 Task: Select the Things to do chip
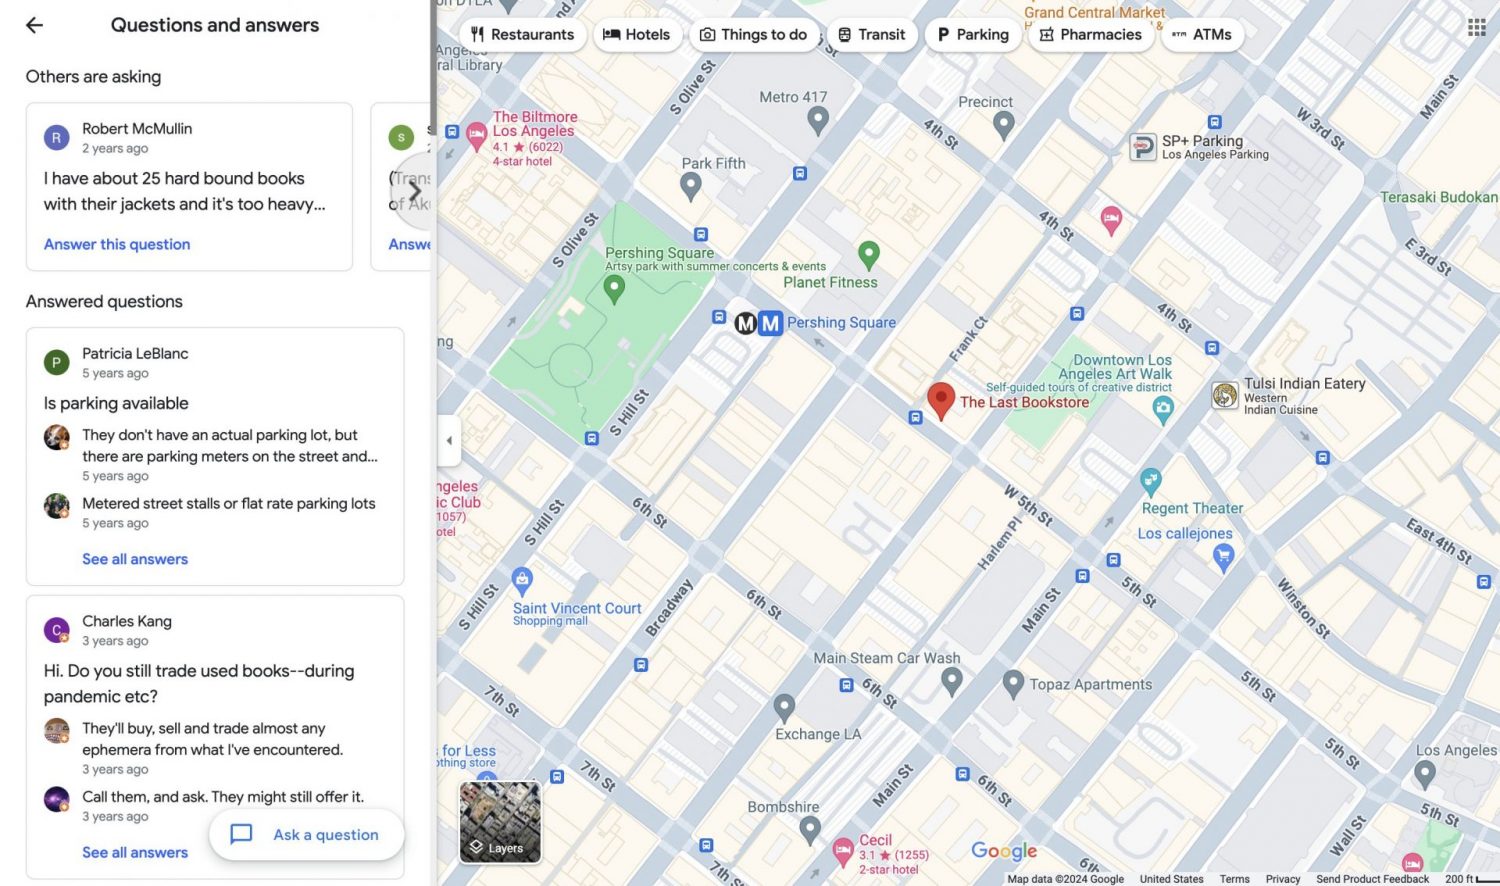753,34
